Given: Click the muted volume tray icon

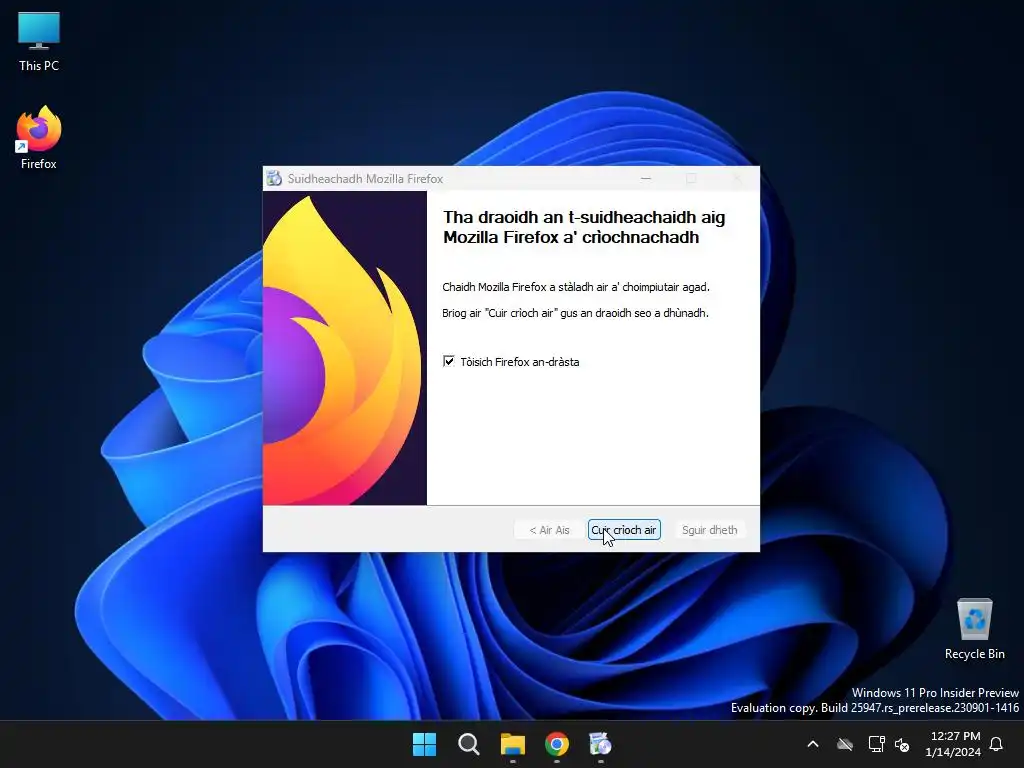Looking at the screenshot, I should pyautogui.click(x=902, y=744).
